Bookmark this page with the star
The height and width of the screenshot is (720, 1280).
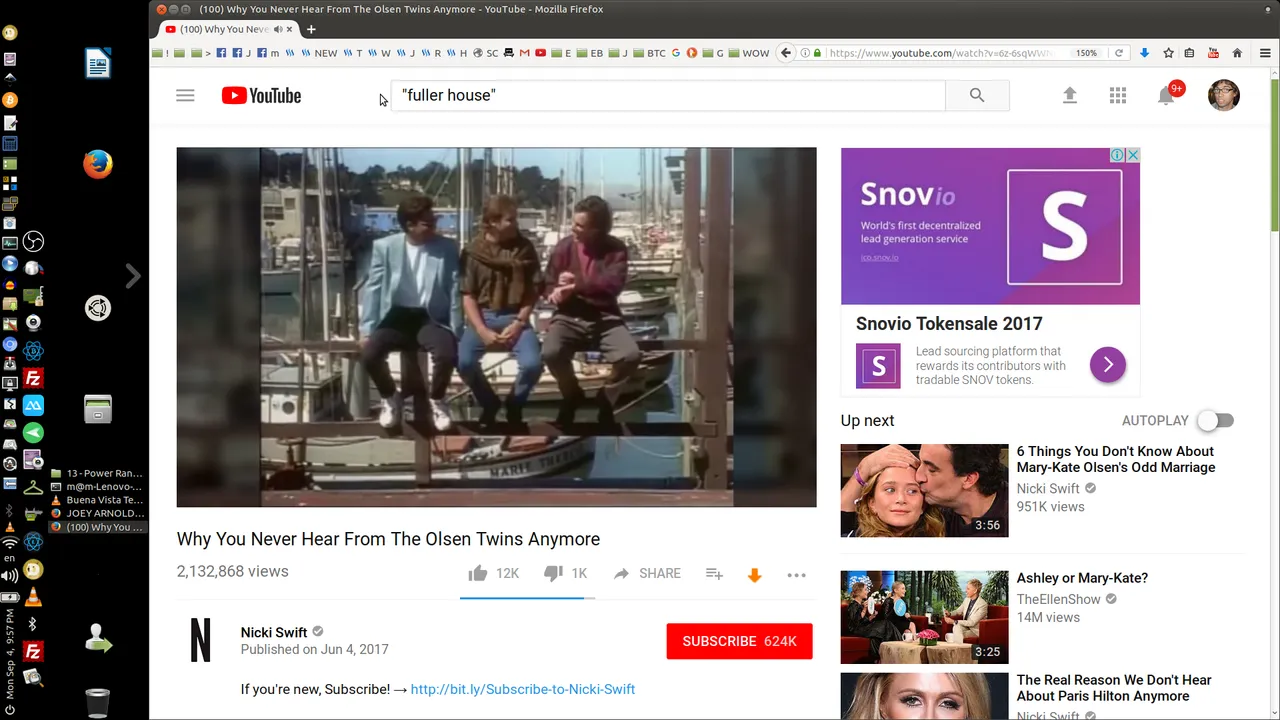1167,53
